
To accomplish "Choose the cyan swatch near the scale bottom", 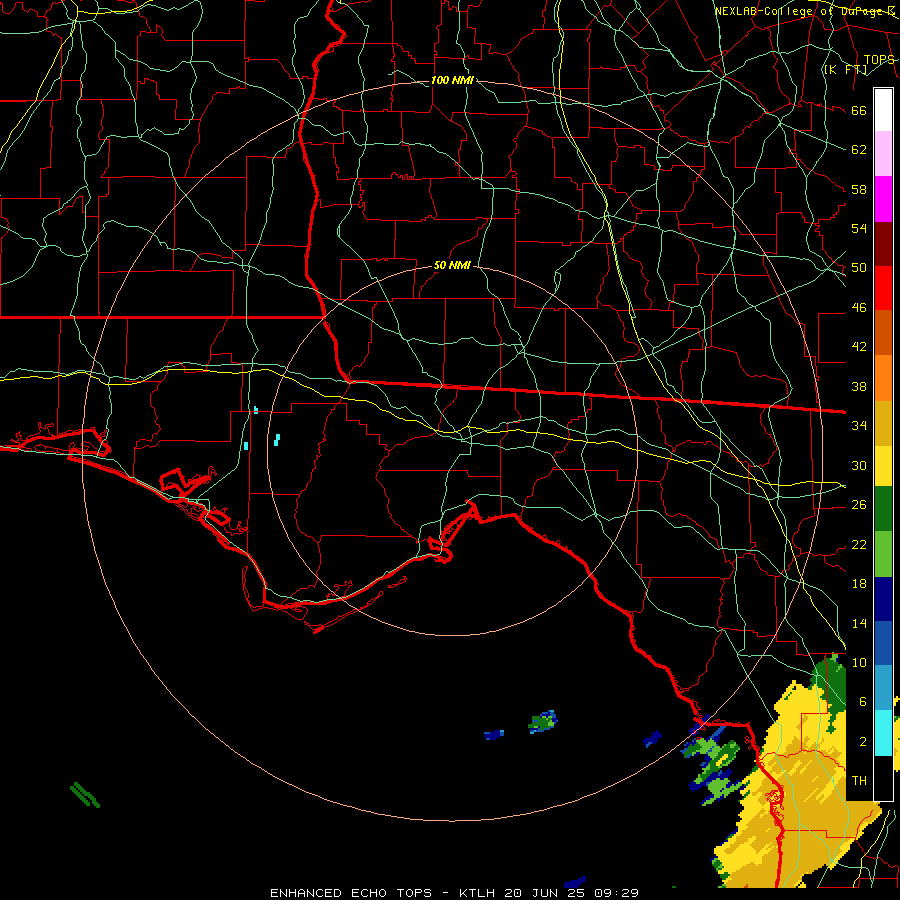I will pos(883,733).
